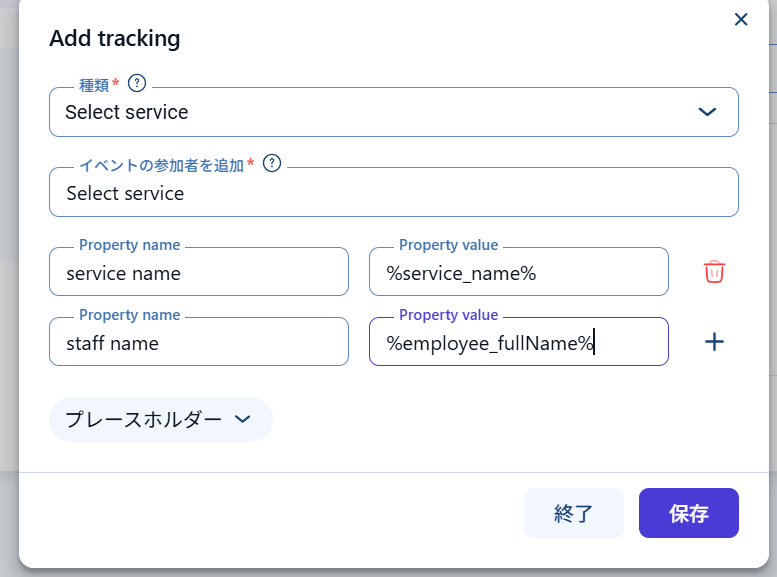777x577 pixels.
Task: Click the 'Add tracking' dialog title
Action: point(115,39)
